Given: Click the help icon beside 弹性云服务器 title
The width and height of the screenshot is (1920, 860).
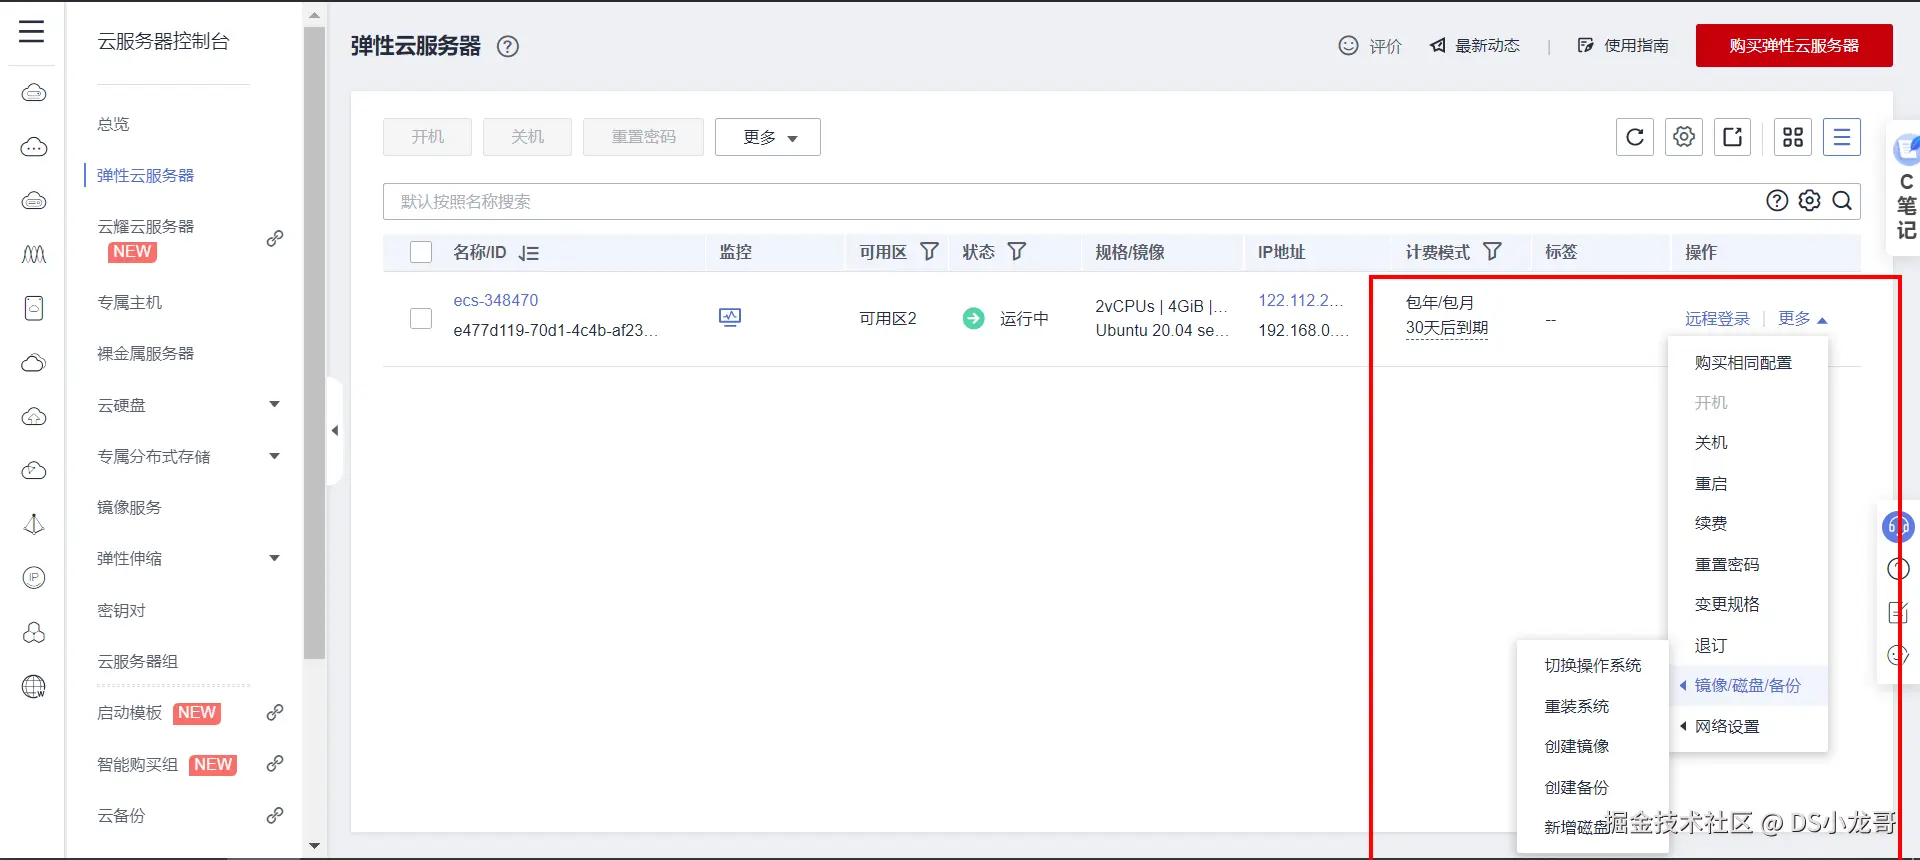Looking at the screenshot, I should coord(508,46).
